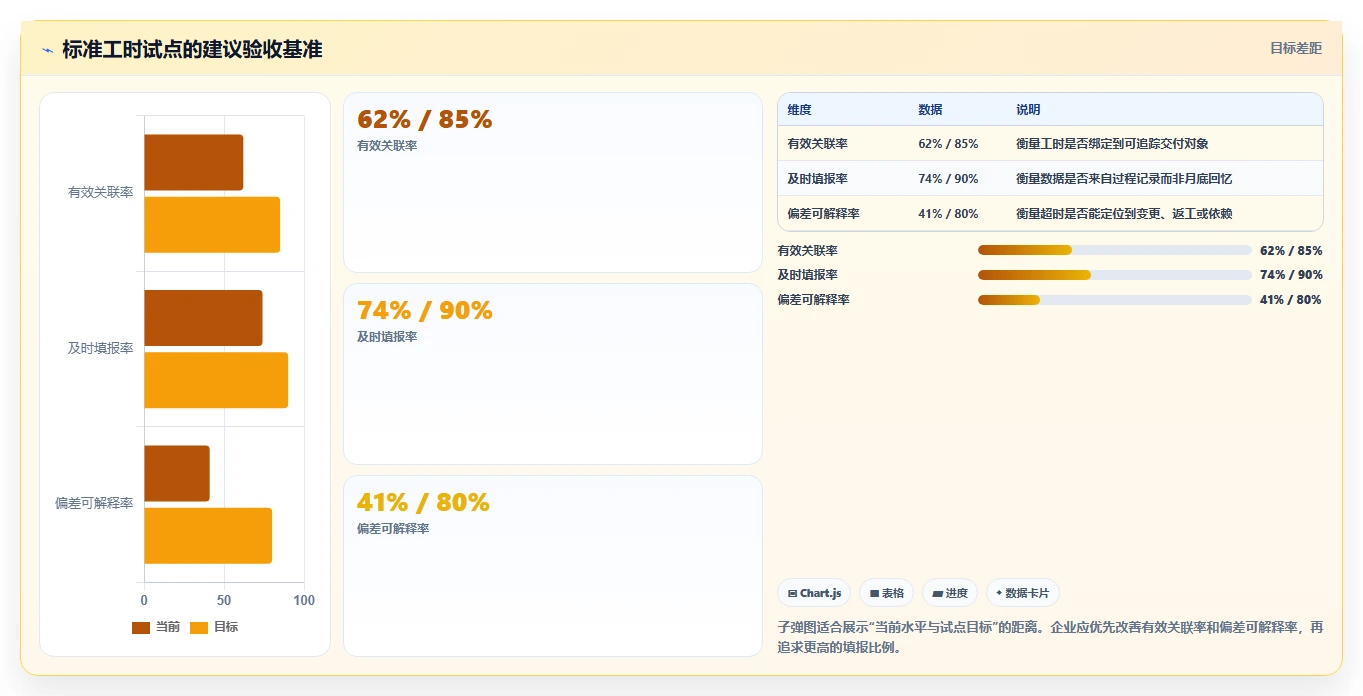Screen dimensions: 1363x696
Task: Click the 及时填报率 label under 74% card
Action: pyautogui.click(x=387, y=337)
